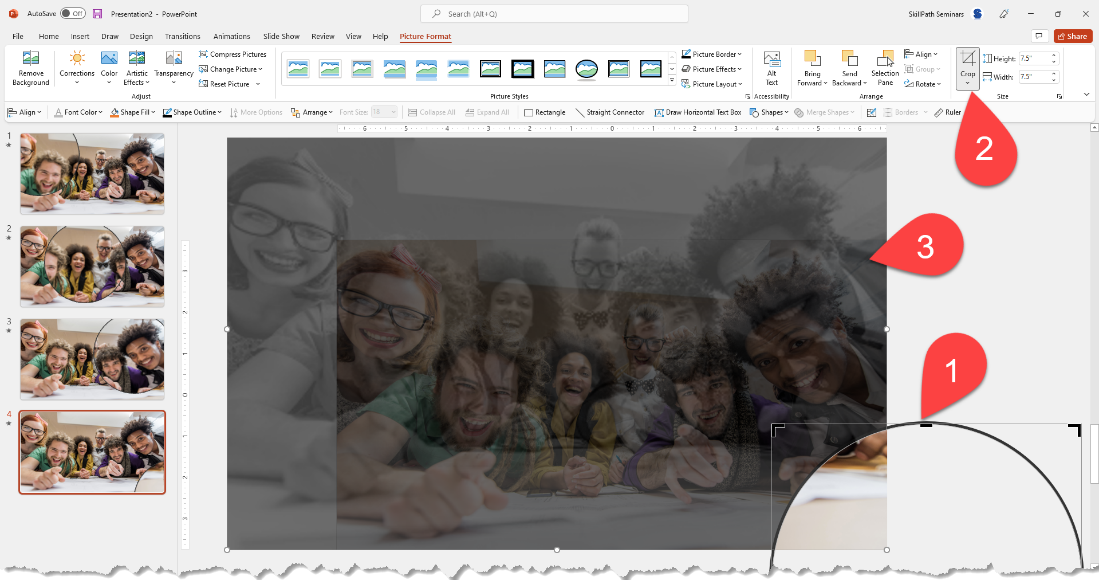The height and width of the screenshot is (580, 1099).
Task: Click the SkillPath Seminars account avatar
Action: [x=978, y=13]
